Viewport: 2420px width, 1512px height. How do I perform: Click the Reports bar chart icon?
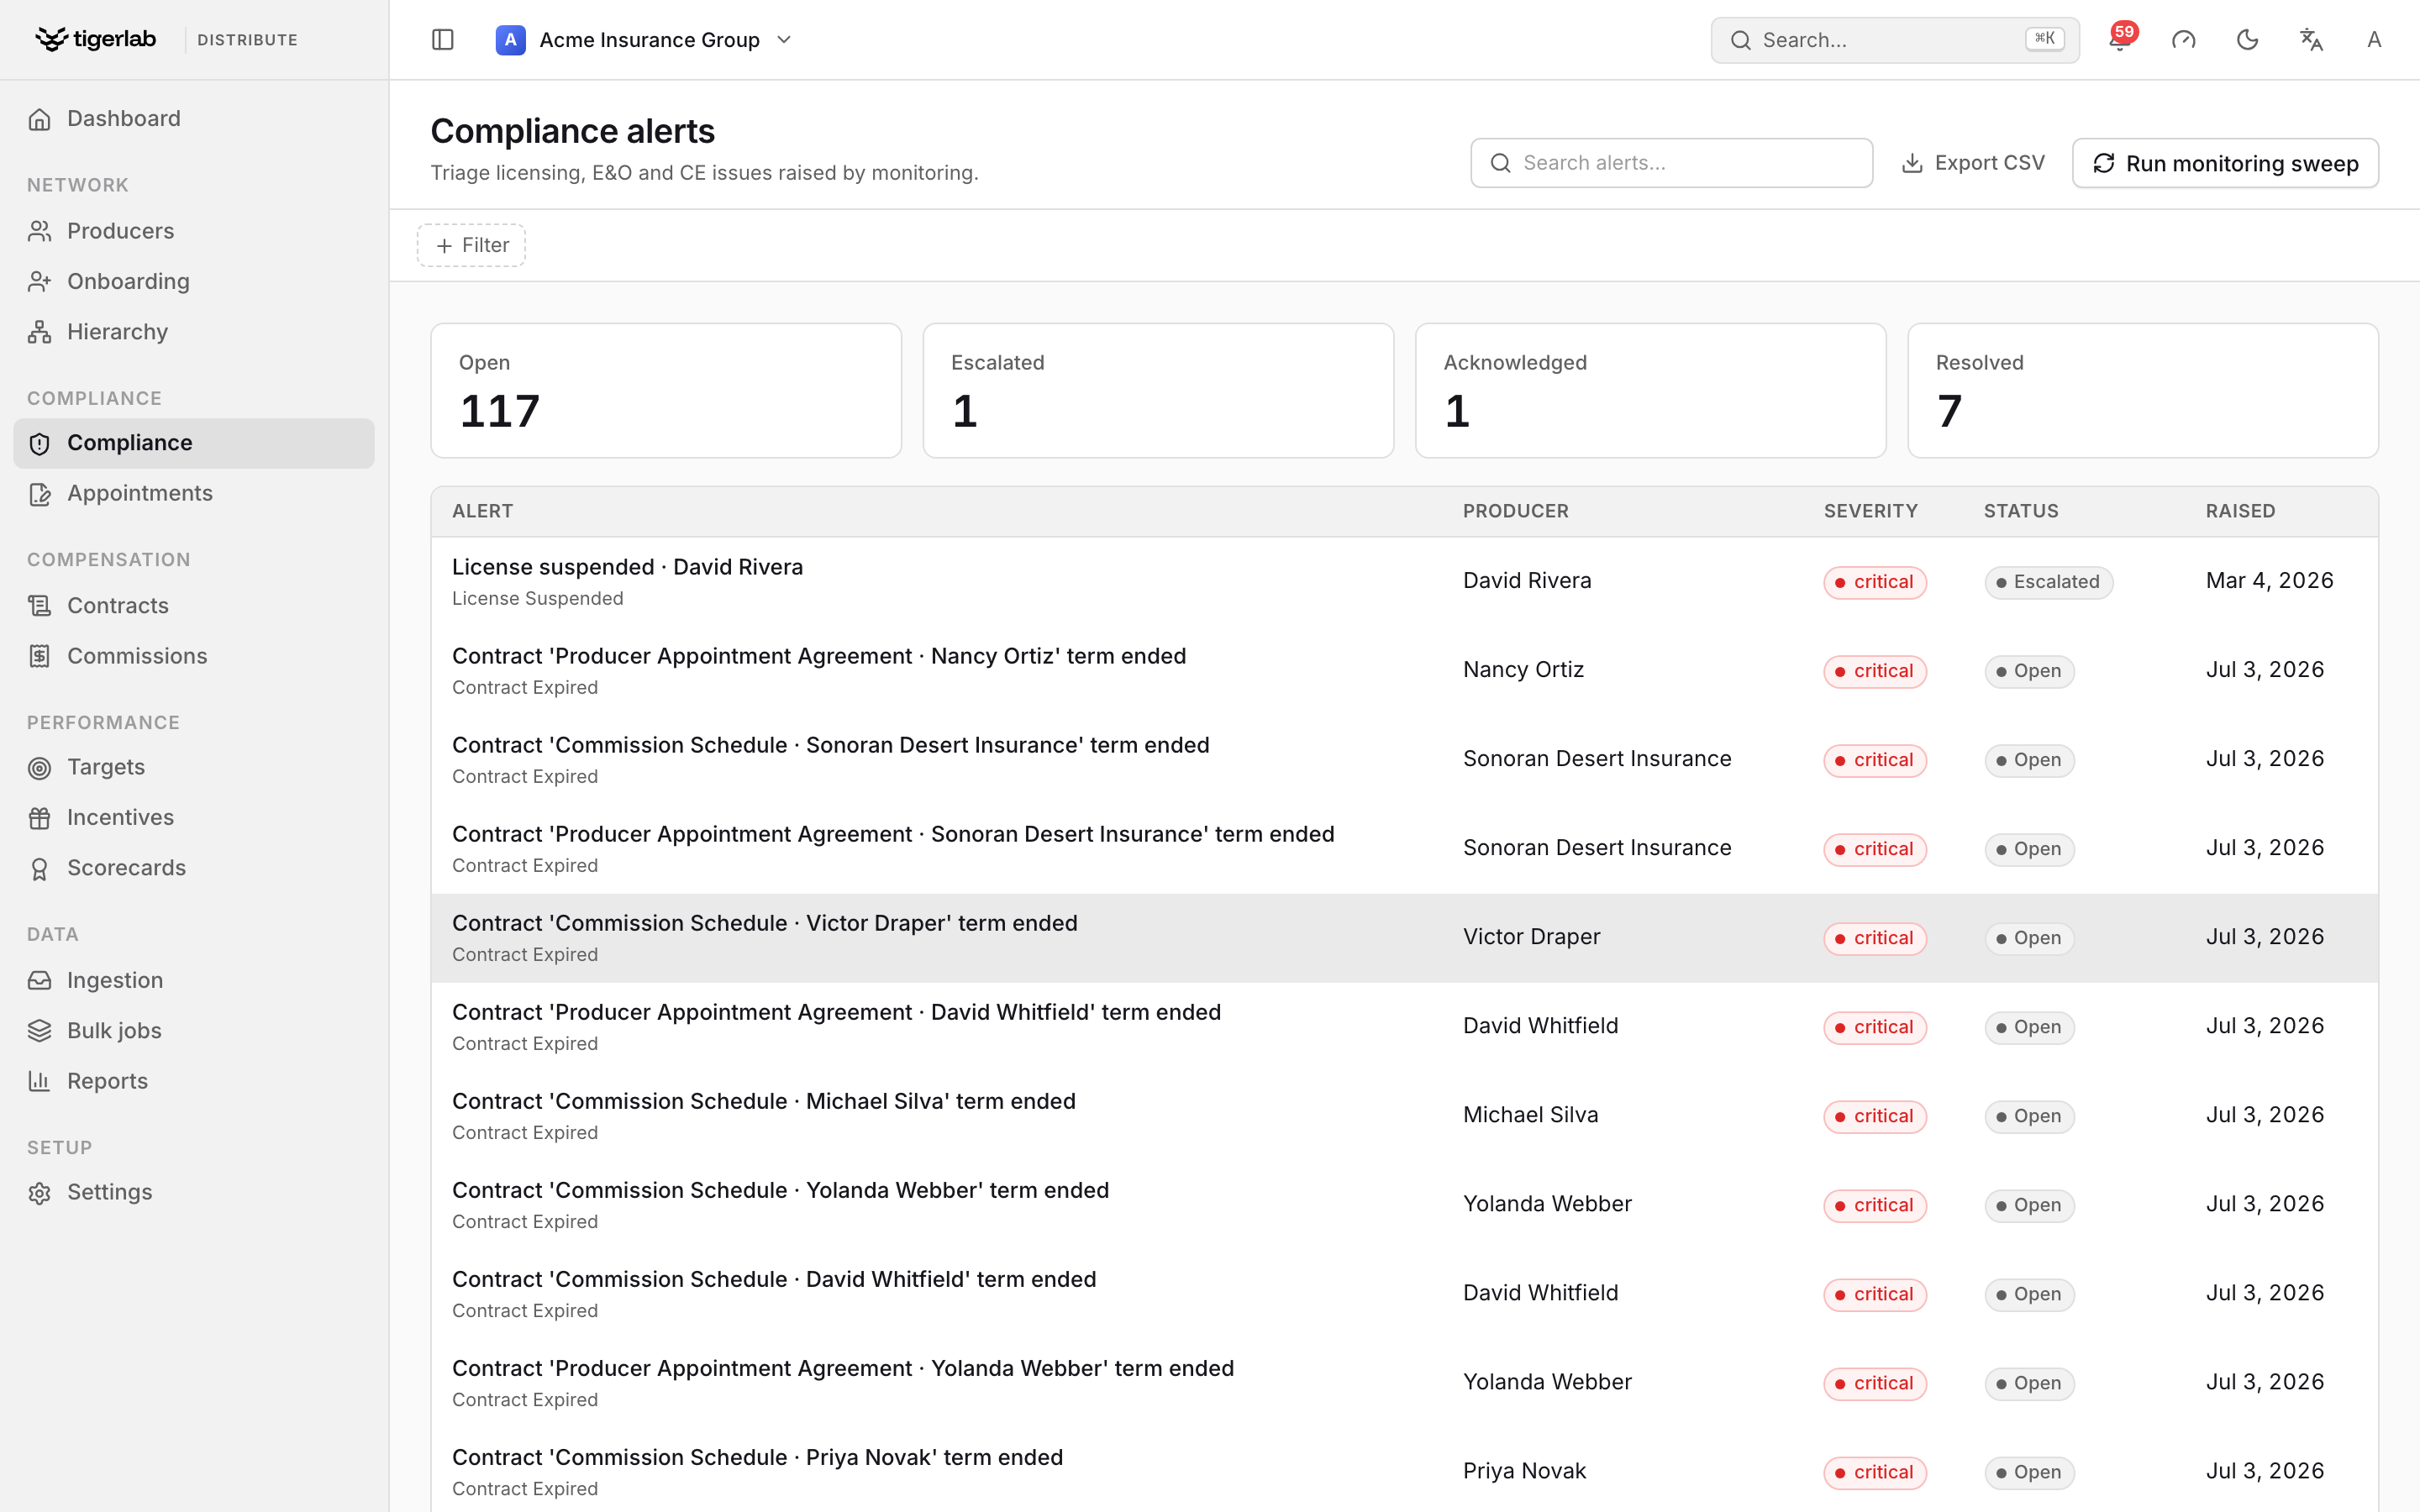point(40,1081)
